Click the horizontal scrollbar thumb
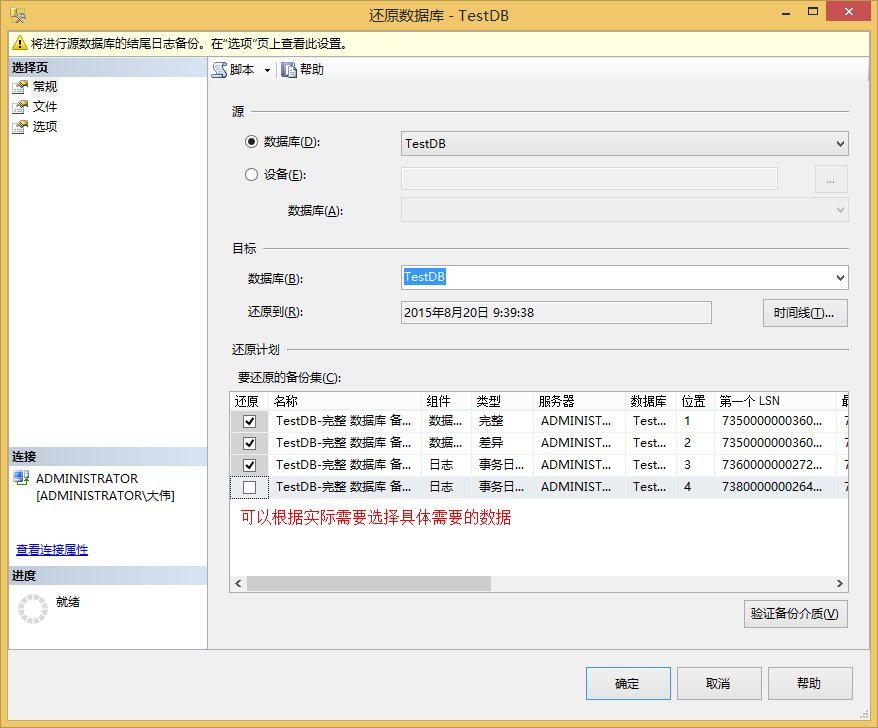 pos(369,584)
